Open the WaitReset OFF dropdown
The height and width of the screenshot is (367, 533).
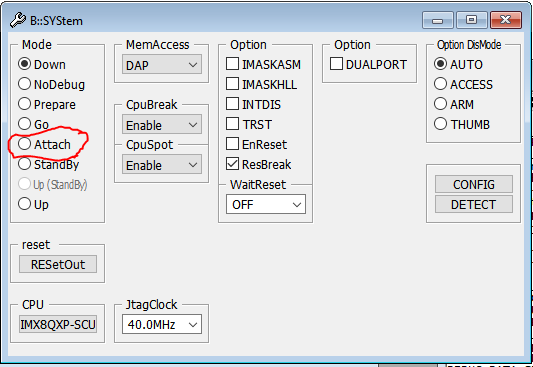point(266,205)
